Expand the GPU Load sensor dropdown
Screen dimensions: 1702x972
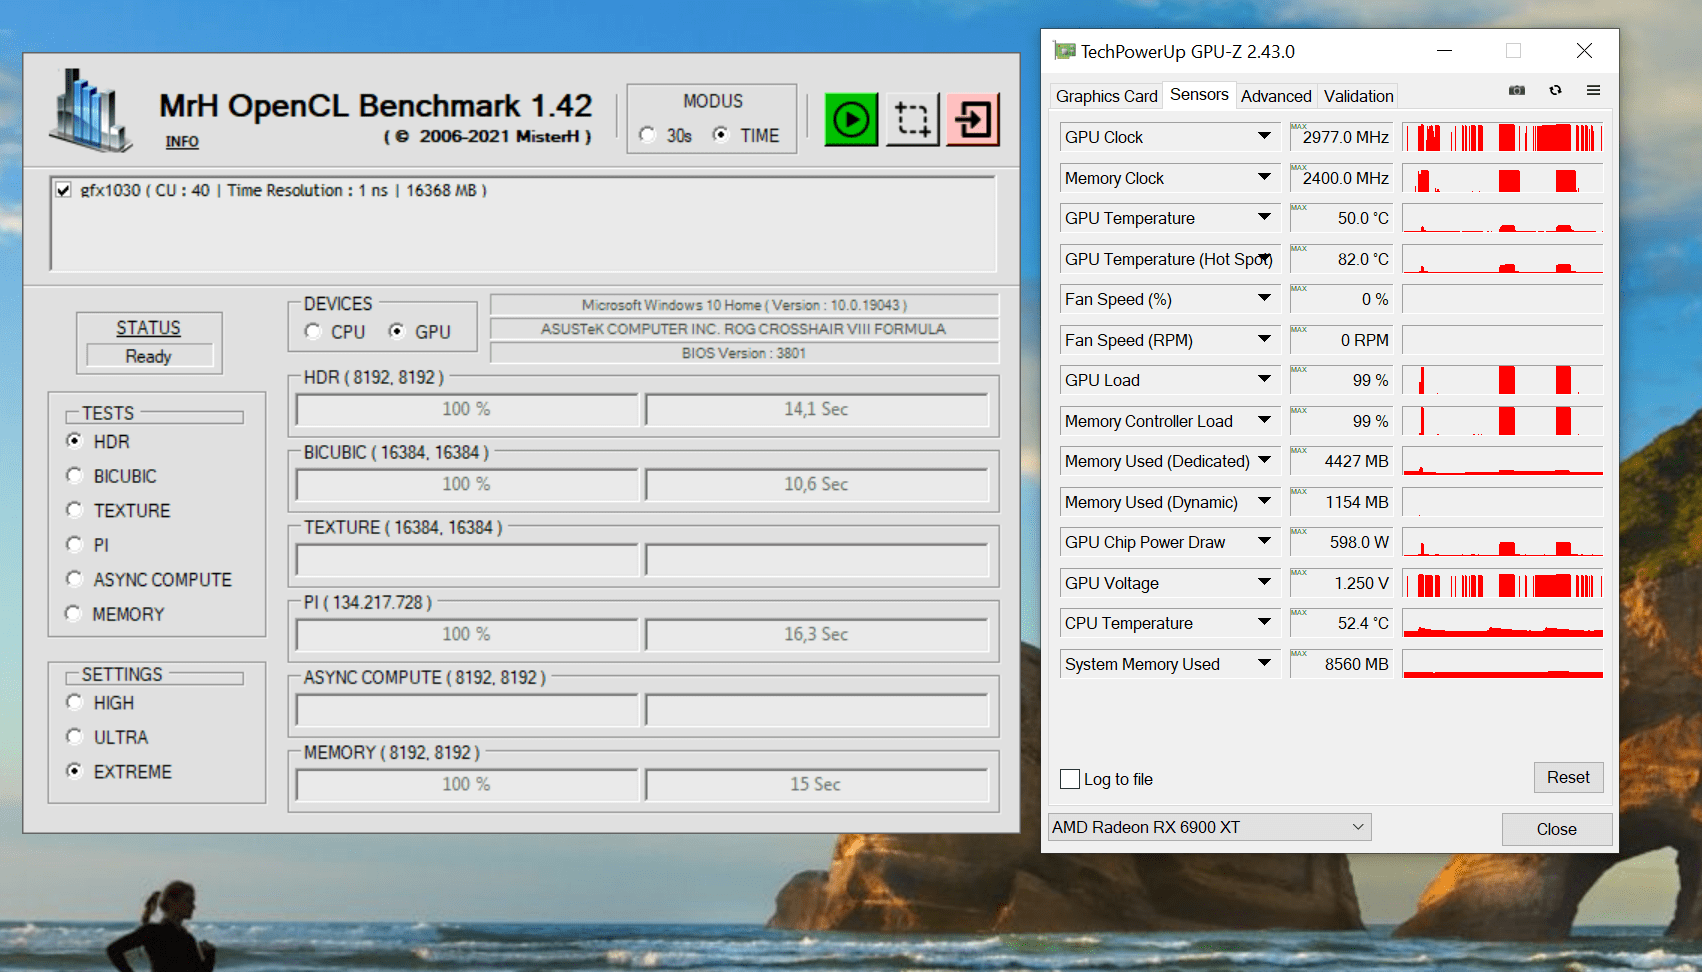pyautogui.click(x=1264, y=379)
